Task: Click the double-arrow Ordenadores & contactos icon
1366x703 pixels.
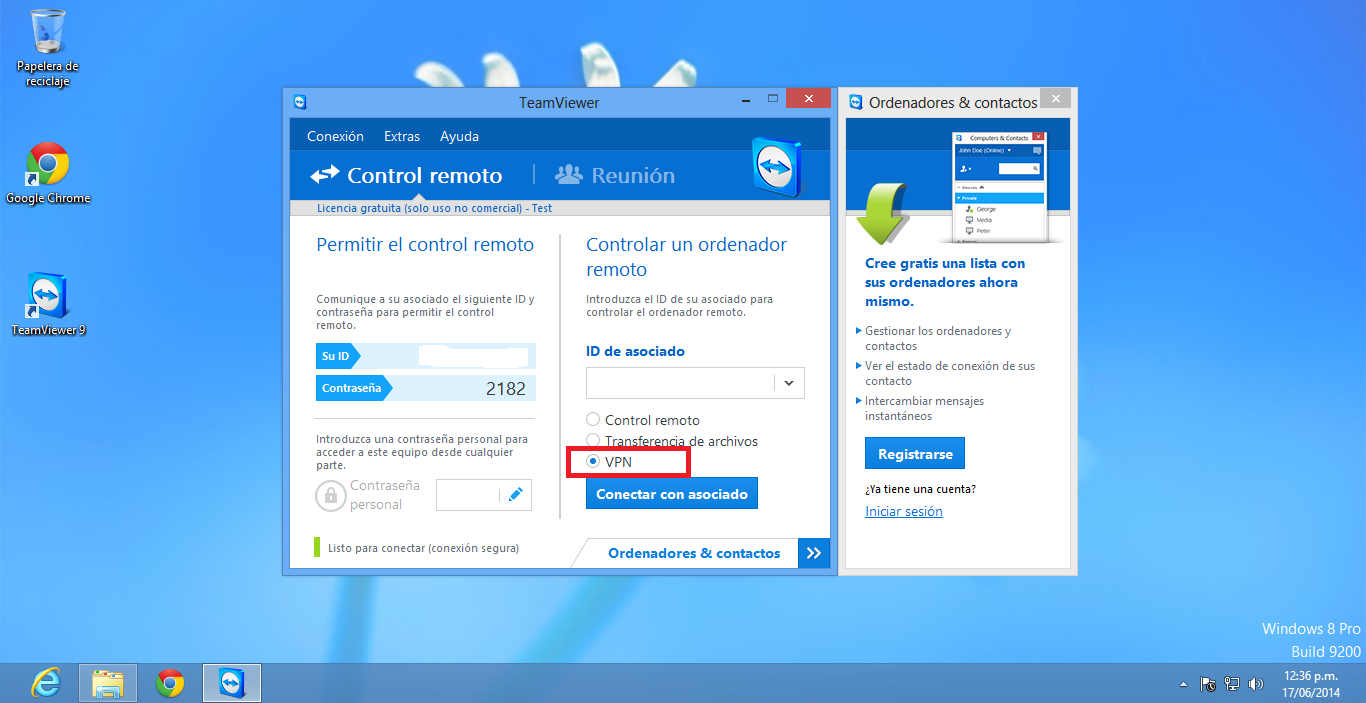Action: (814, 553)
